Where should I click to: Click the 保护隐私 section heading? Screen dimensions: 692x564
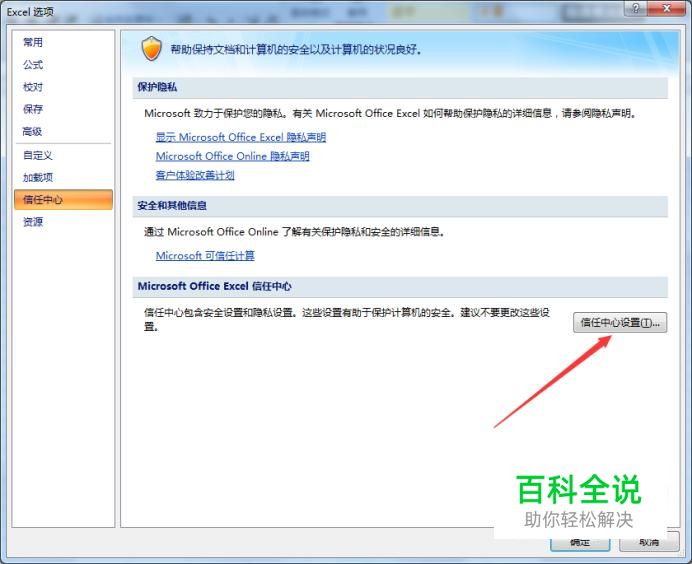point(157,87)
